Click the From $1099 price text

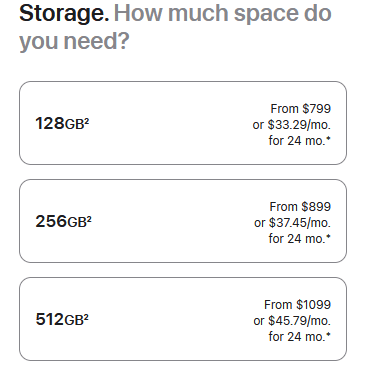(297, 305)
